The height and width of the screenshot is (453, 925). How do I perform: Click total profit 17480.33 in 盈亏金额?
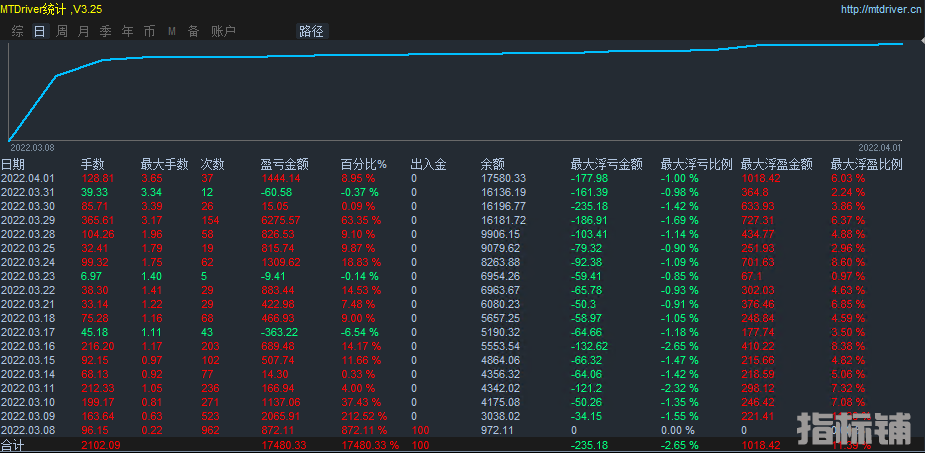pos(284,445)
